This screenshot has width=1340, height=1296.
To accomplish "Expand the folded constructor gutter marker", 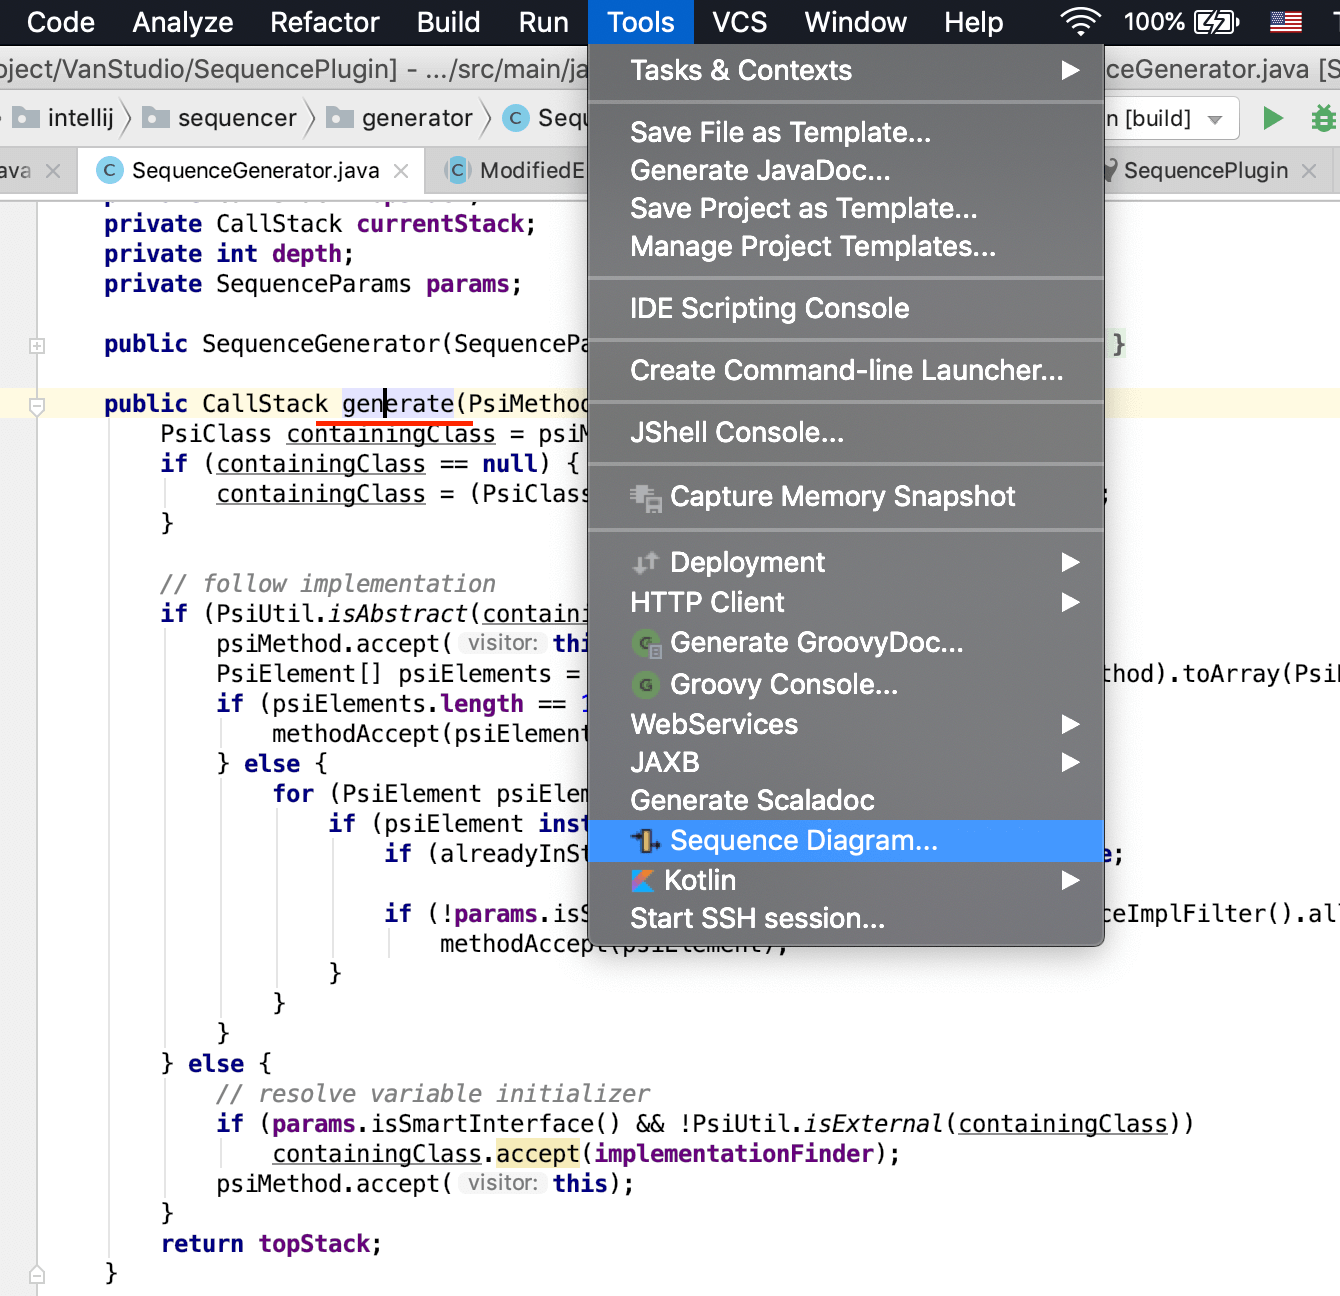I will pos(37,346).
